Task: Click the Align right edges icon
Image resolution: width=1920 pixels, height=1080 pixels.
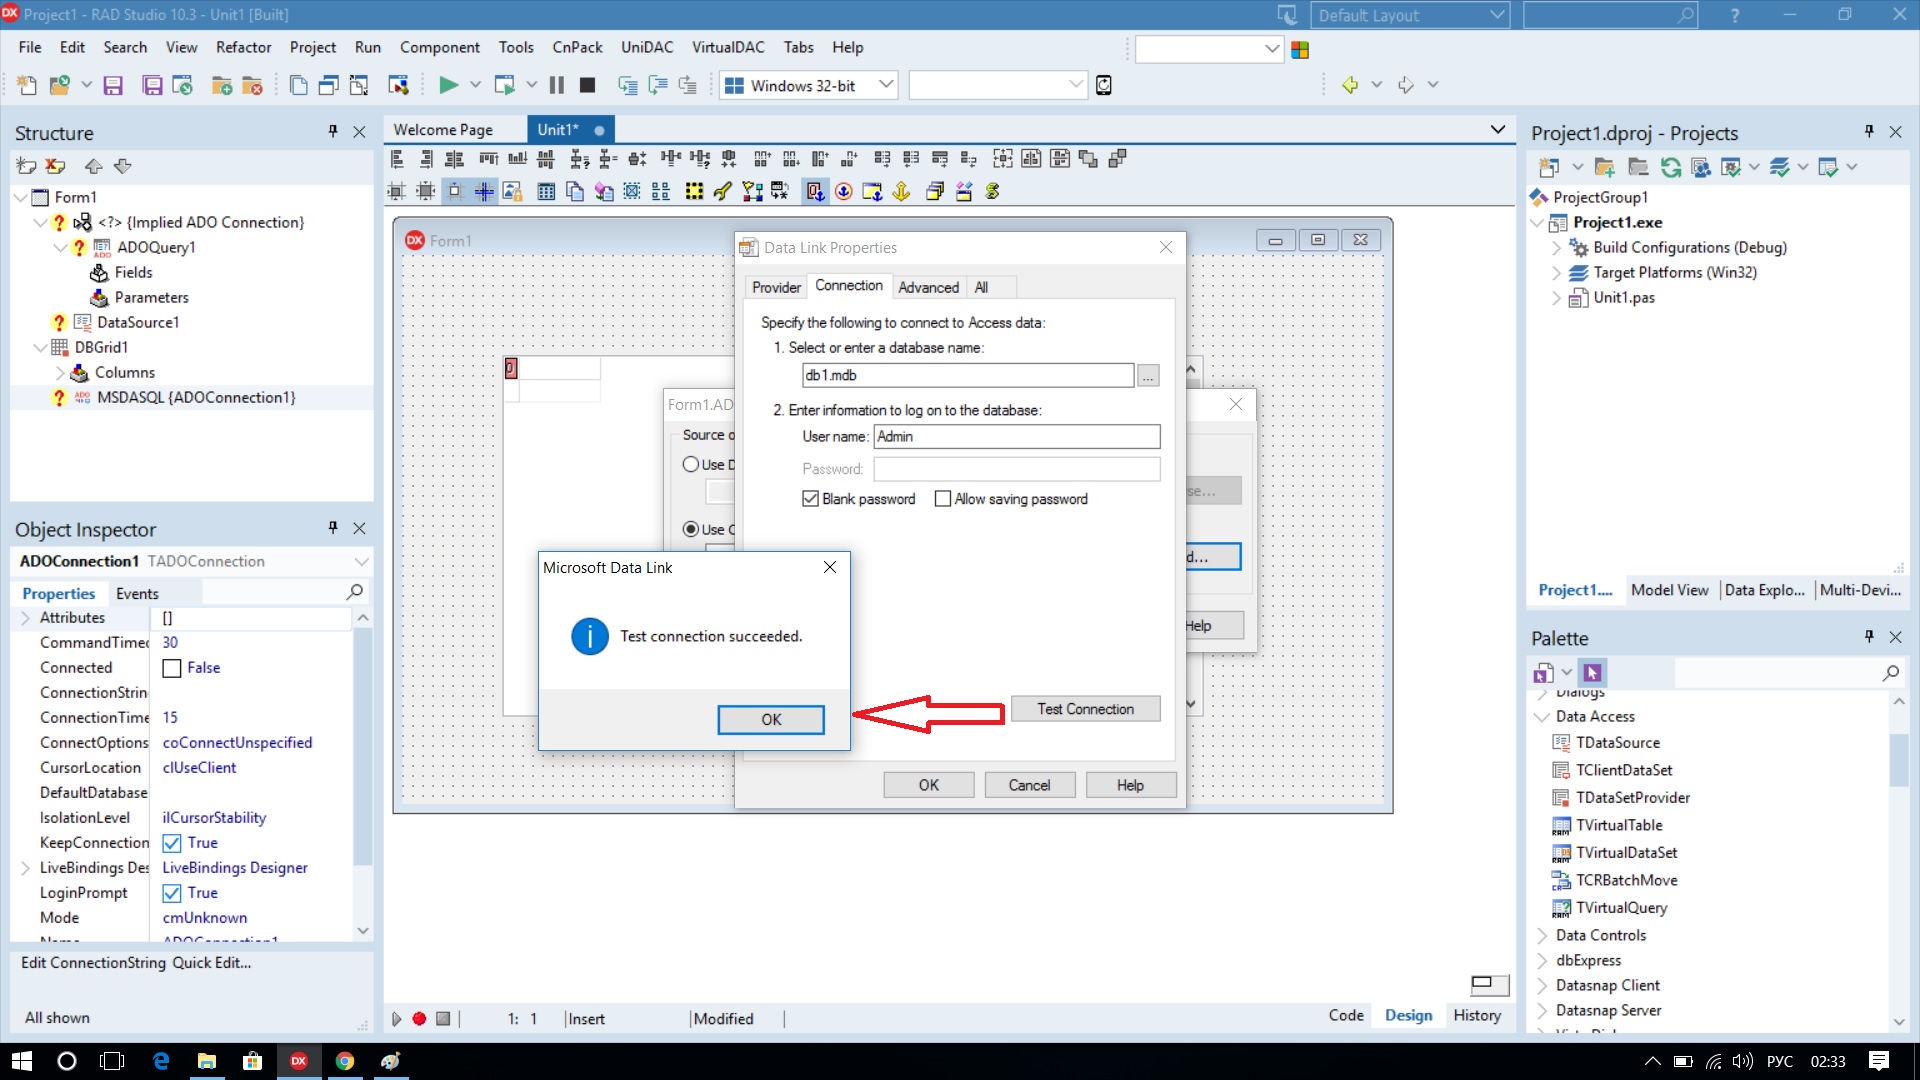Action: 426,159
